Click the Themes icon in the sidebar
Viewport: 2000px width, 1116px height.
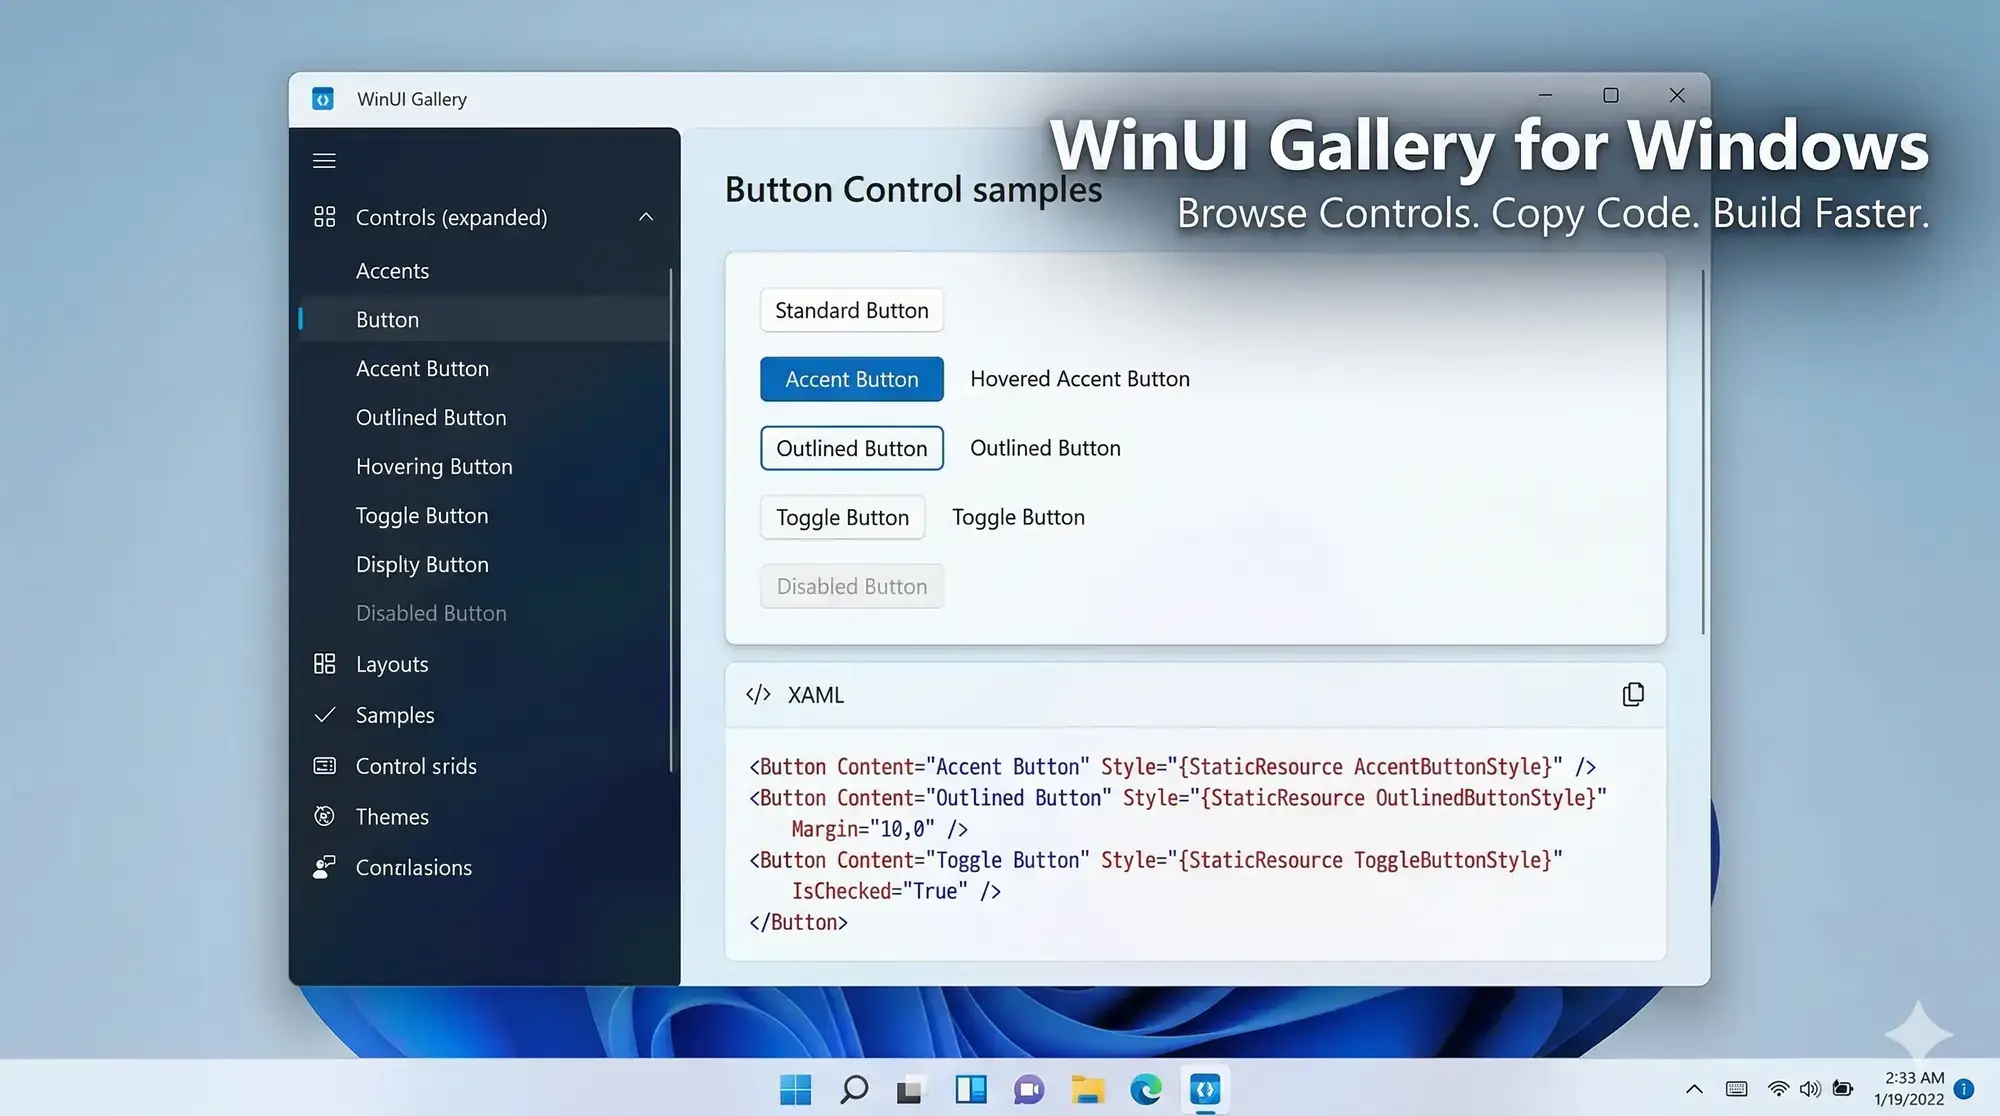[323, 816]
